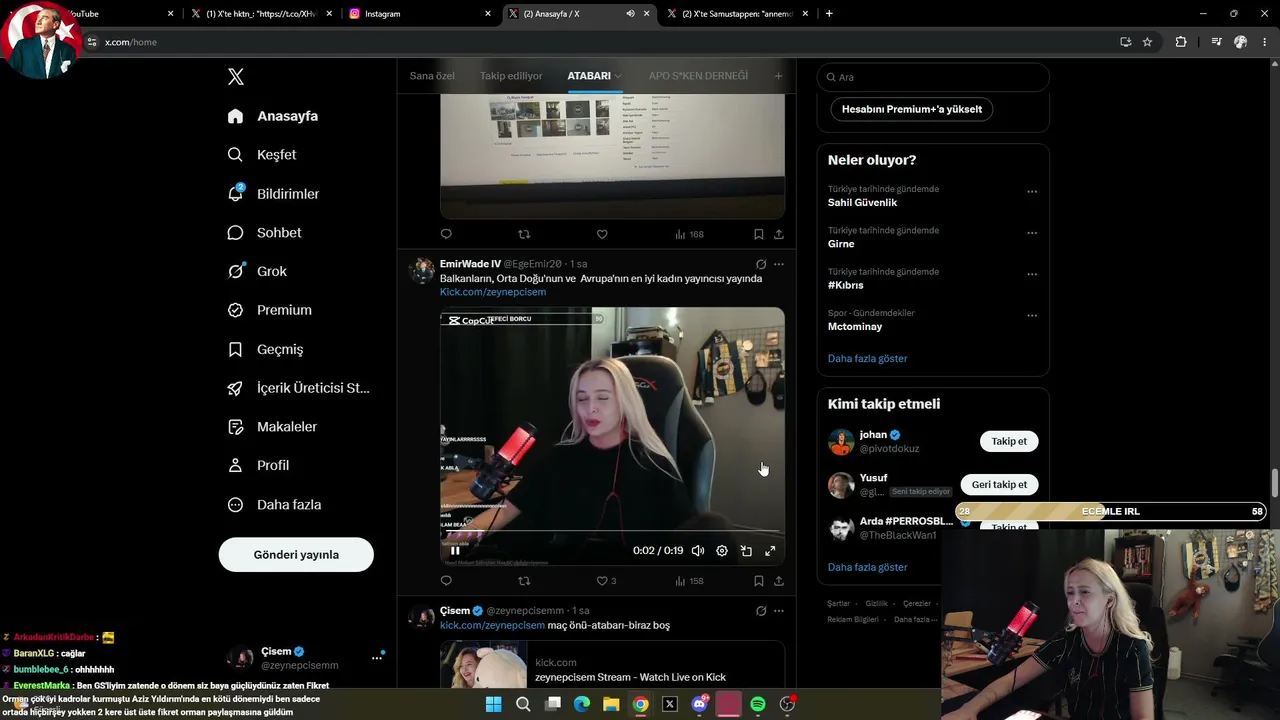Open Chrome extensions puzzle icon

[x=1181, y=42]
